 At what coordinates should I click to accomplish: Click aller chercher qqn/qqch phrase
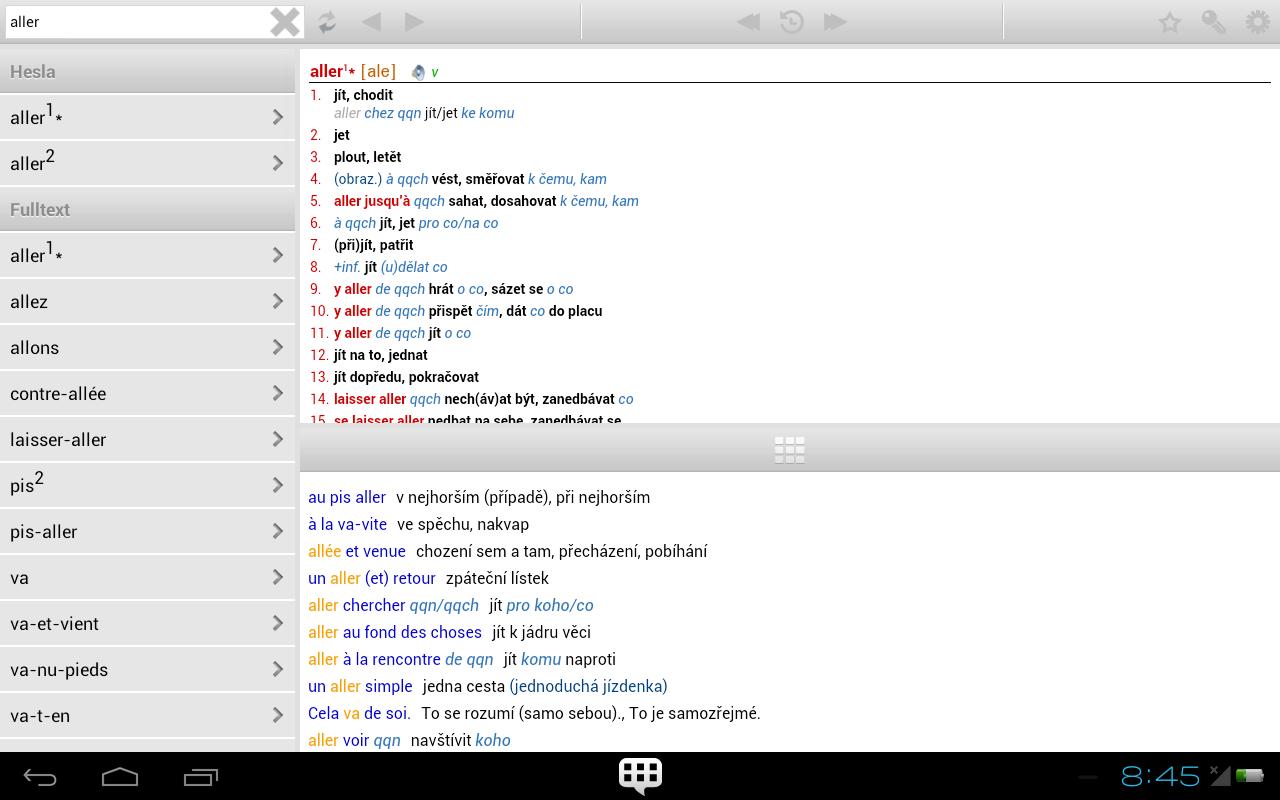pyautogui.click(x=393, y=605)
